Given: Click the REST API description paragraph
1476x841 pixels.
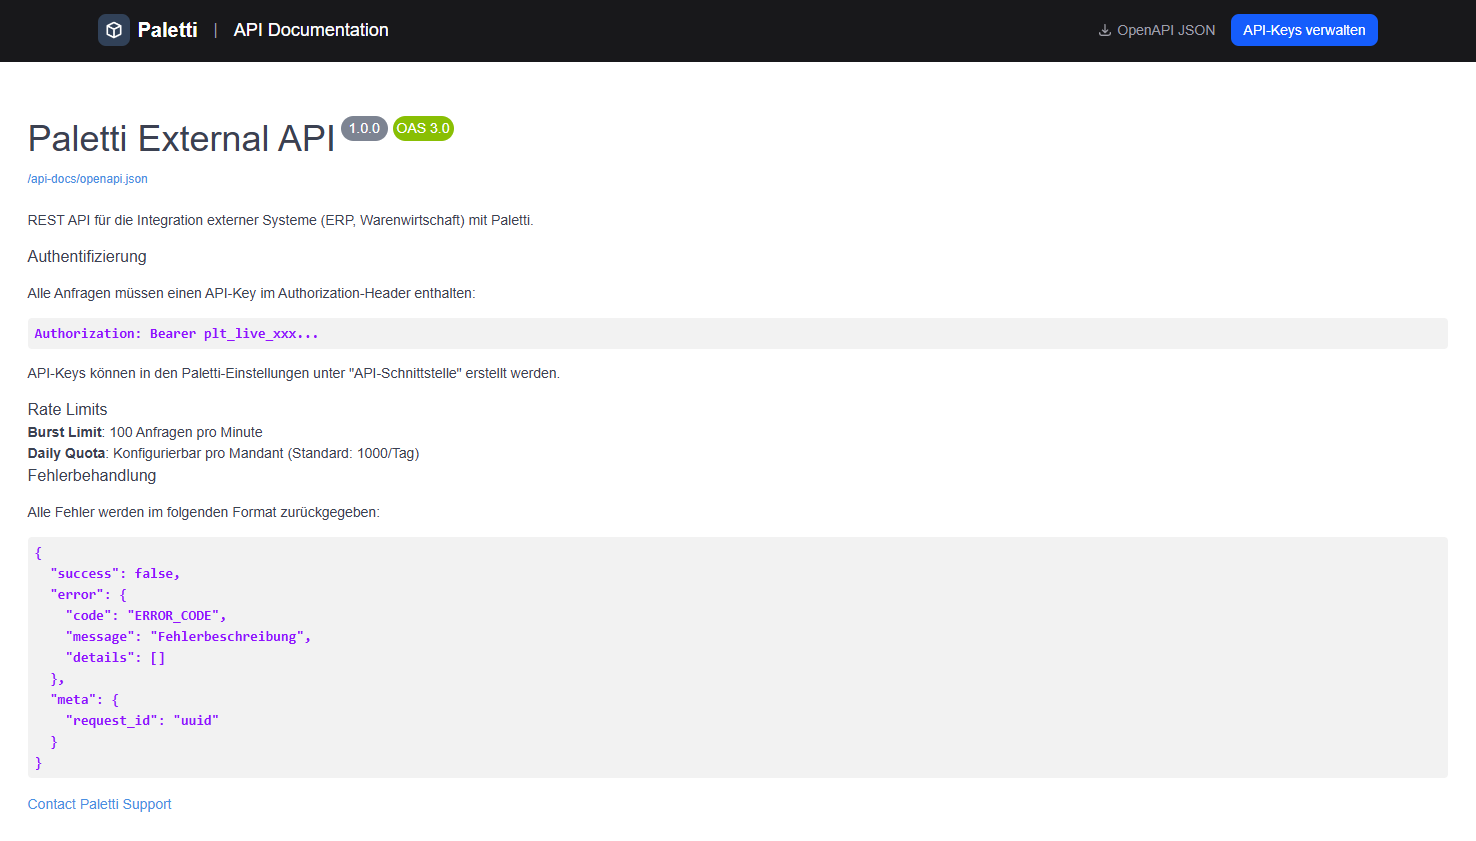Looking at the screenshot, I should (280, 220).
